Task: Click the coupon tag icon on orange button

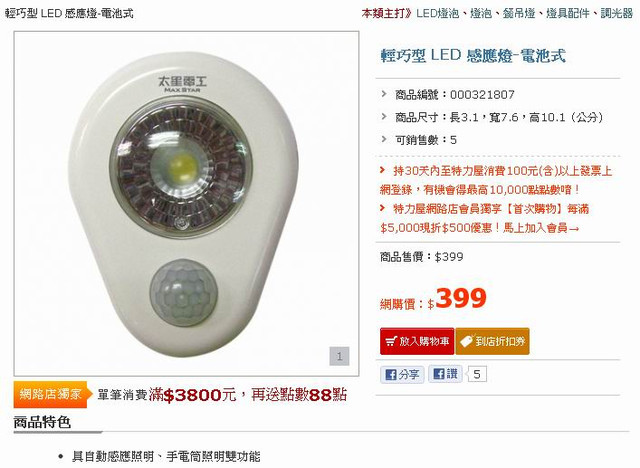Action: [467, 341]
